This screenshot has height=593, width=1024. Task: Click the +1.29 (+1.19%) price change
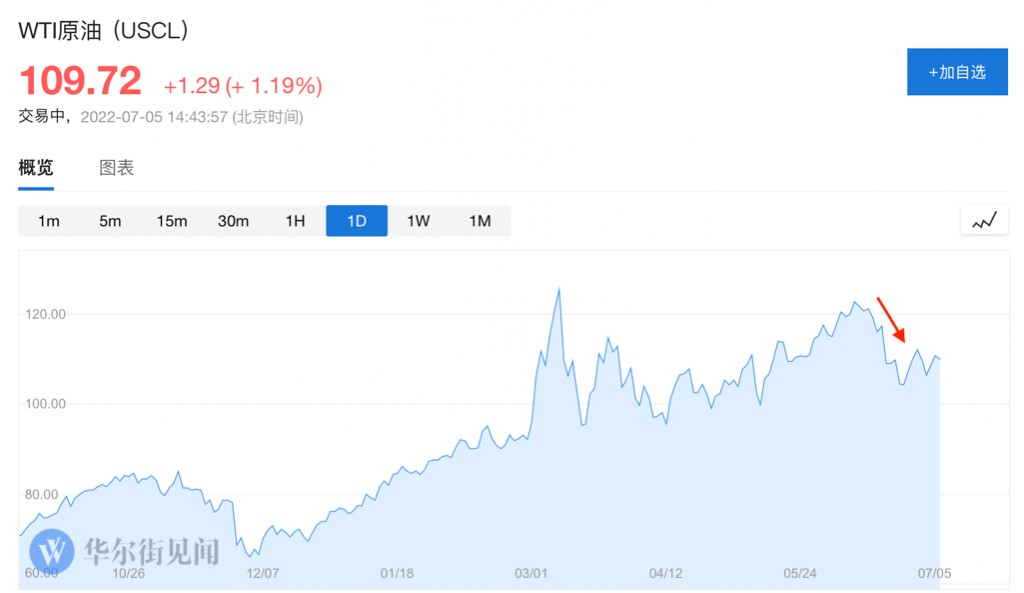pos(243,86)
